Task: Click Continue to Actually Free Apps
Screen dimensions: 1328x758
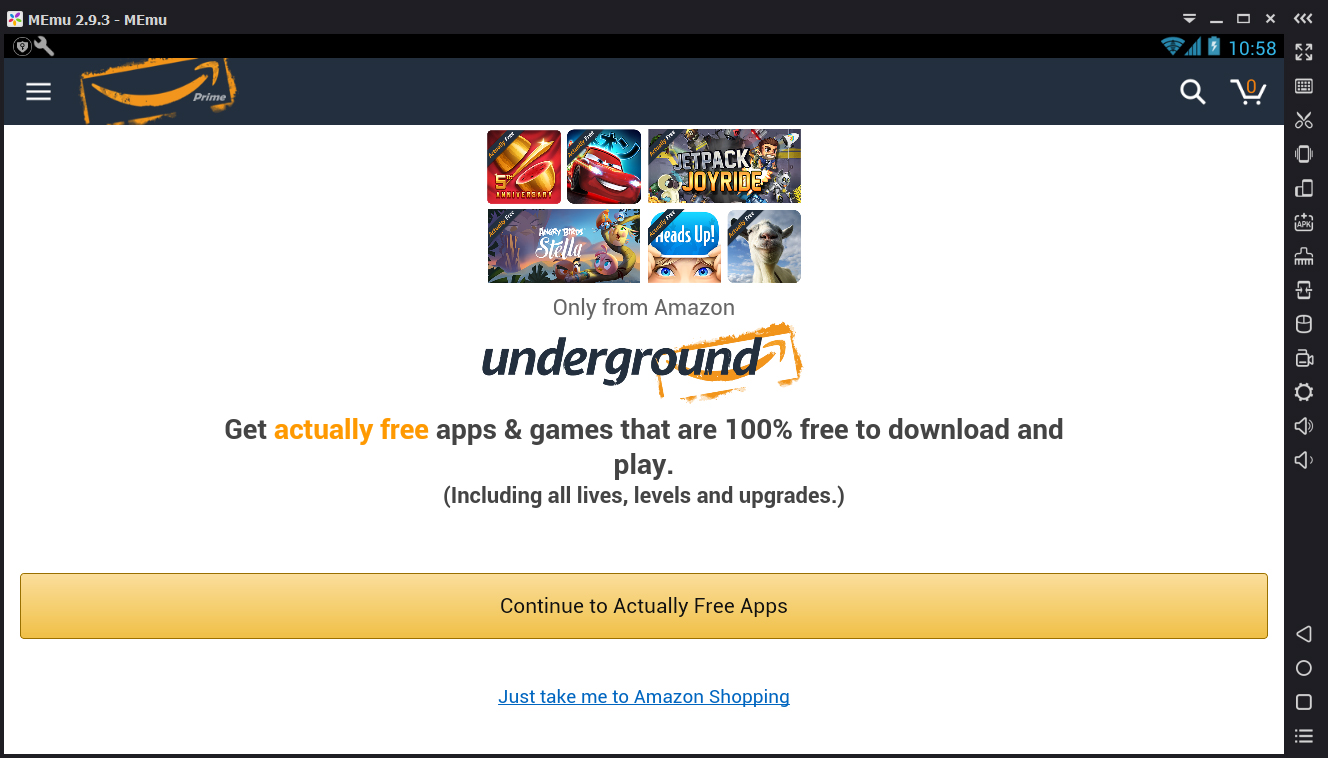Action: [x=644, y=606]
